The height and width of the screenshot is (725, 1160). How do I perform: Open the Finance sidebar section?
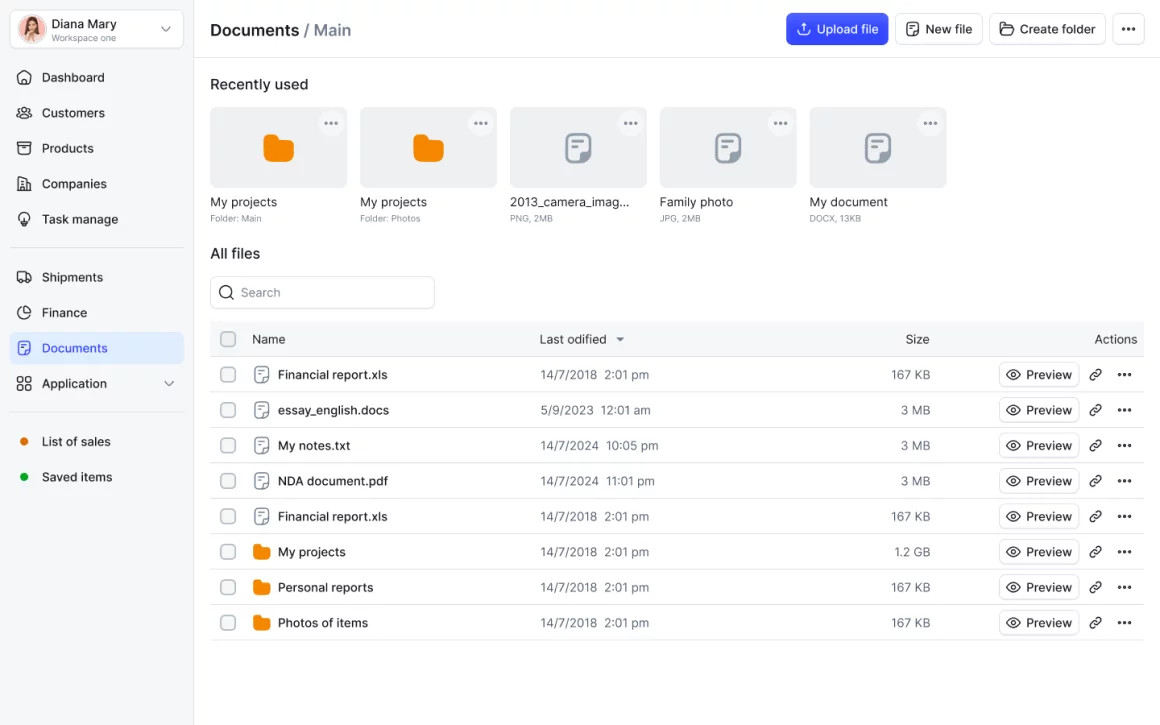pyautogui.click(x=64, y=313)
